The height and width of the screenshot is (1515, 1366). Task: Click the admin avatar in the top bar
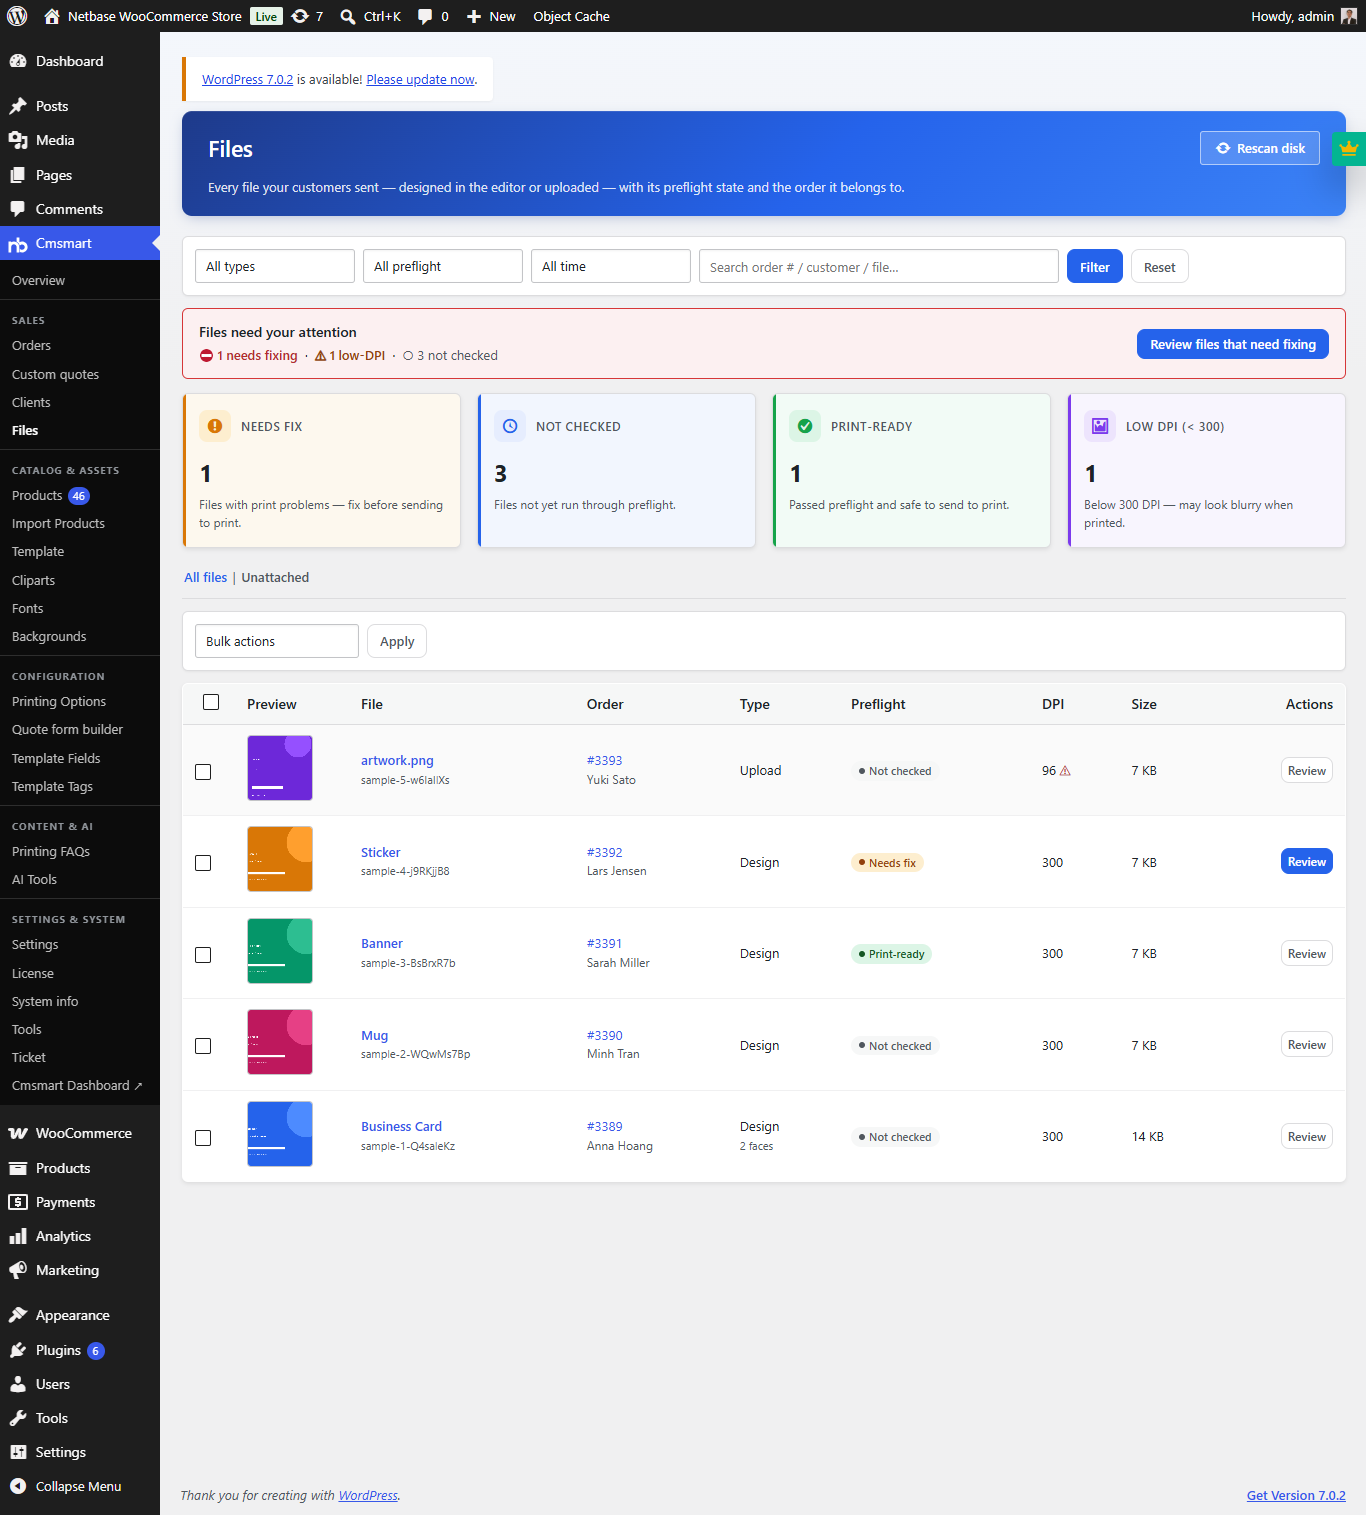click(1349, 16)
